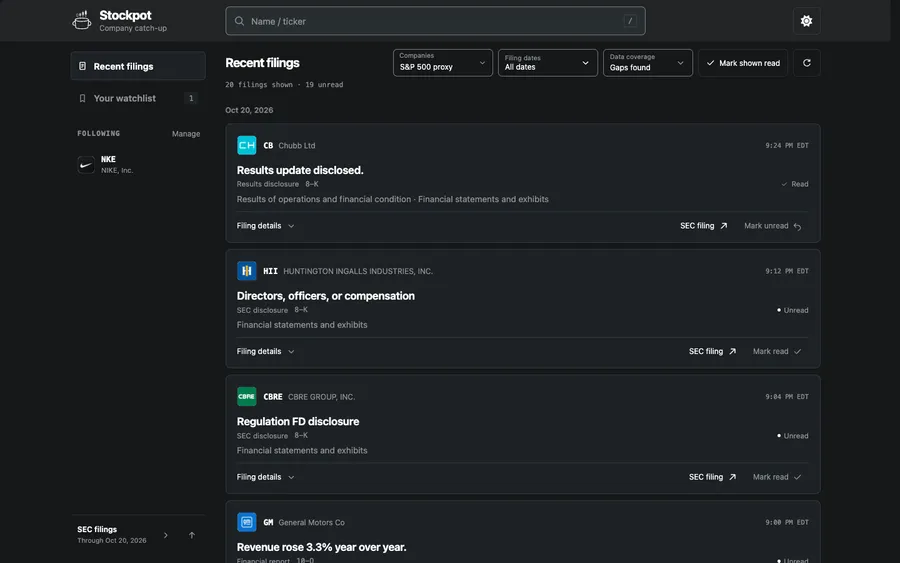Open SEC filing link for Huntington Ingalls
This screenshot has height=563, width=900.
712,351
